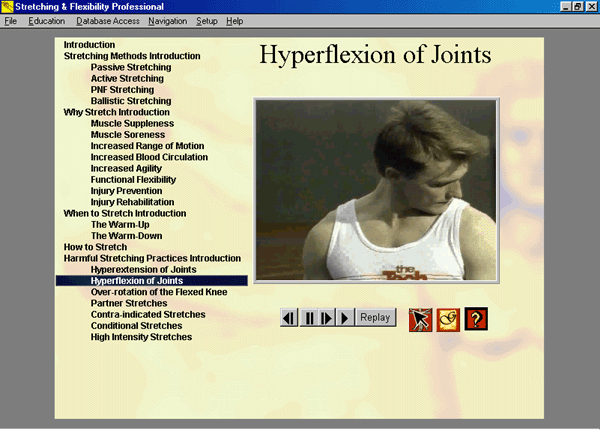Click the application icon in title bar
This screenshot has width=600, height=430.
coord(8,7)
